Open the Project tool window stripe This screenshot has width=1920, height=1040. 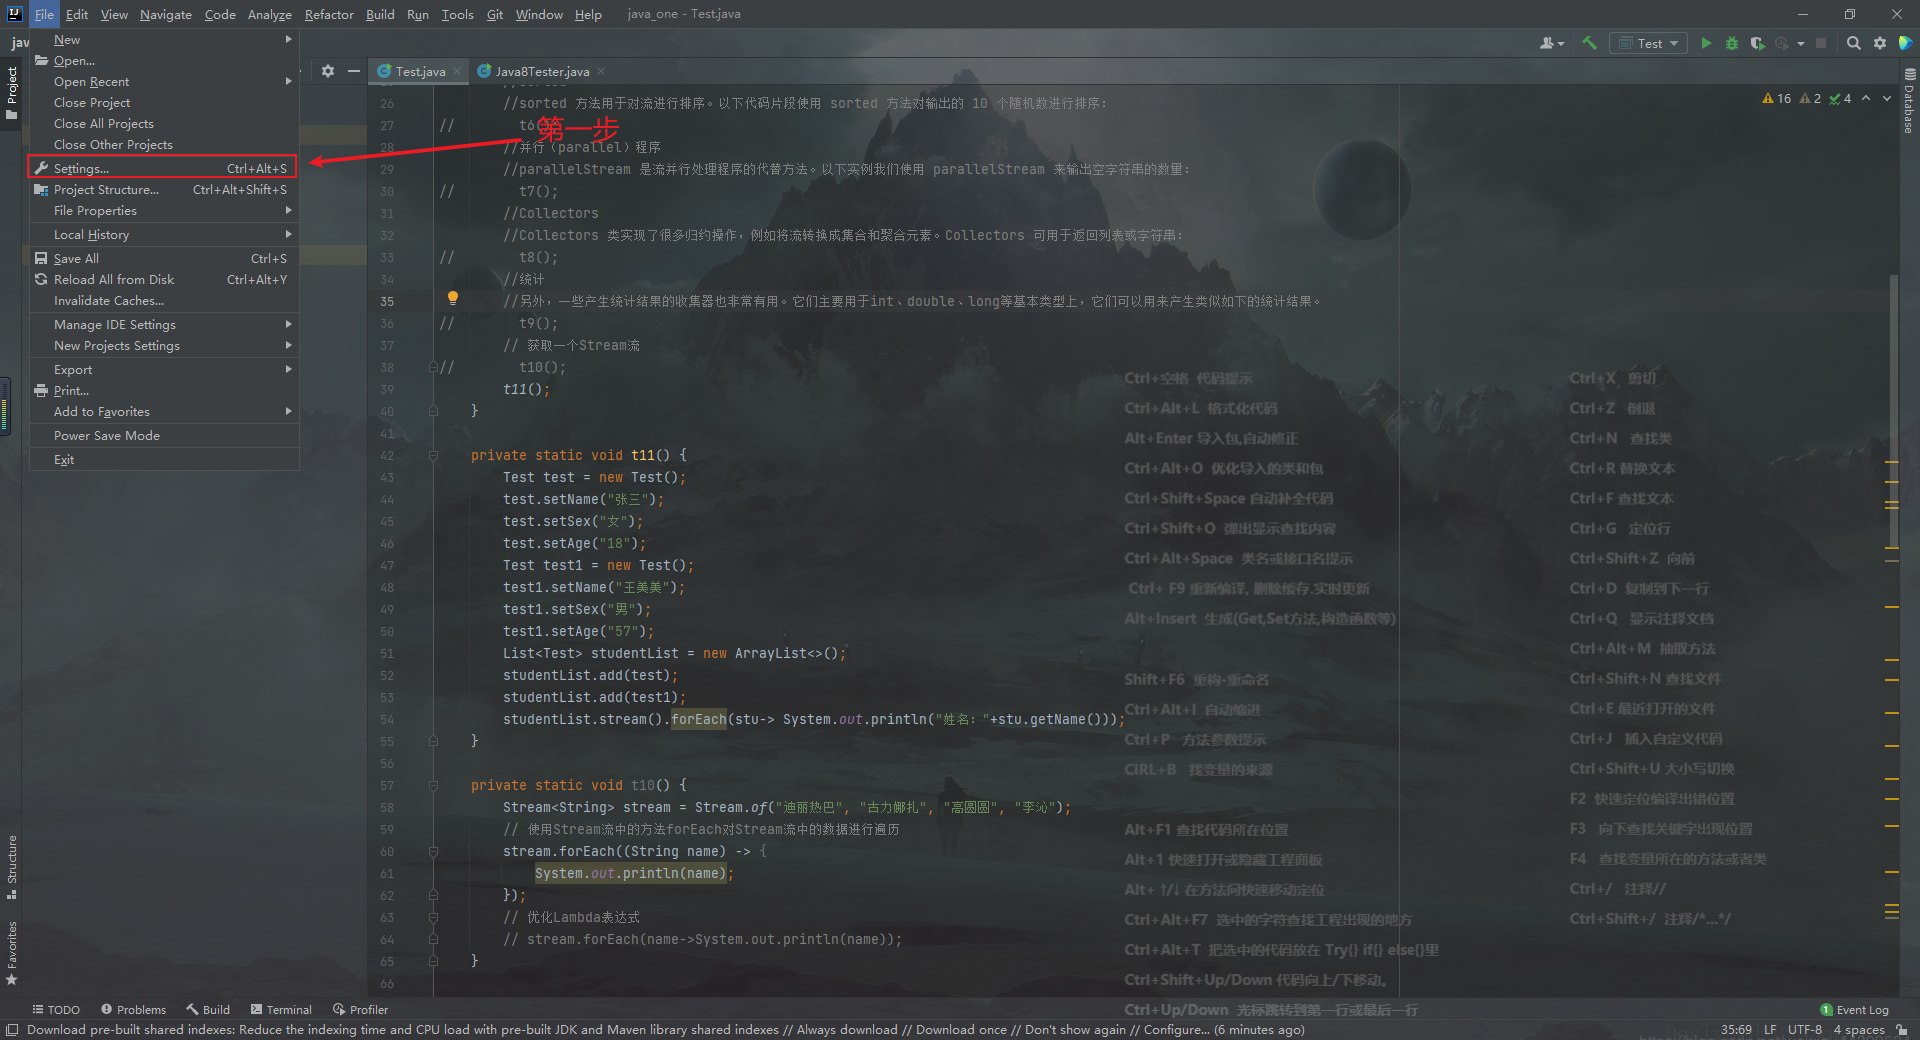click(x=12, y=93)
